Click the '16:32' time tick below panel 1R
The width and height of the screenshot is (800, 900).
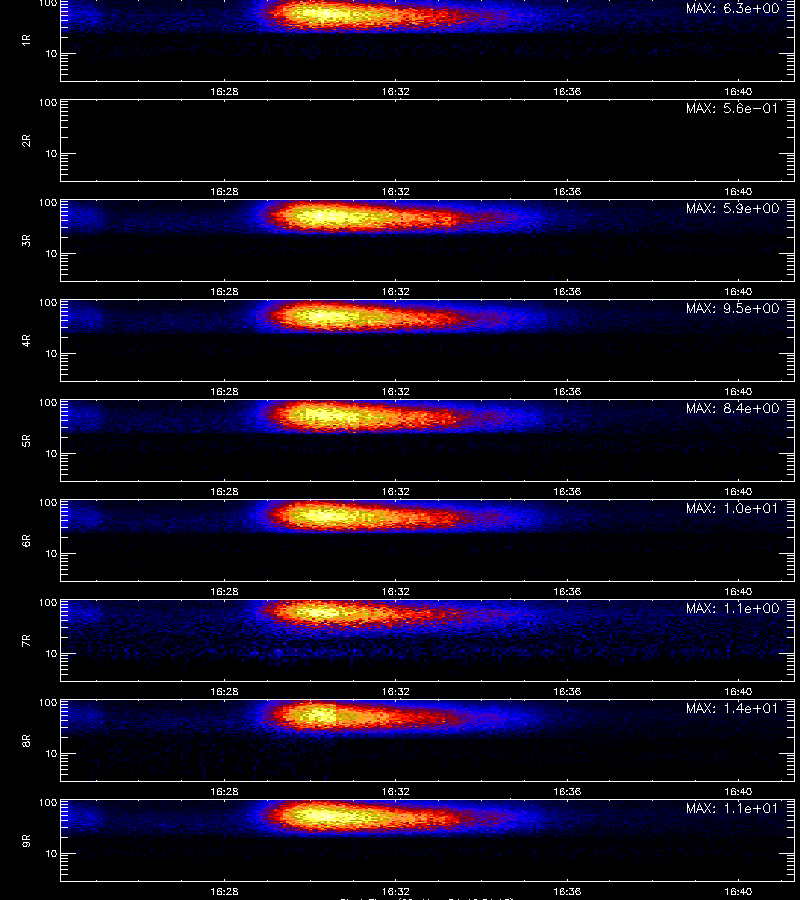(395, 91)
